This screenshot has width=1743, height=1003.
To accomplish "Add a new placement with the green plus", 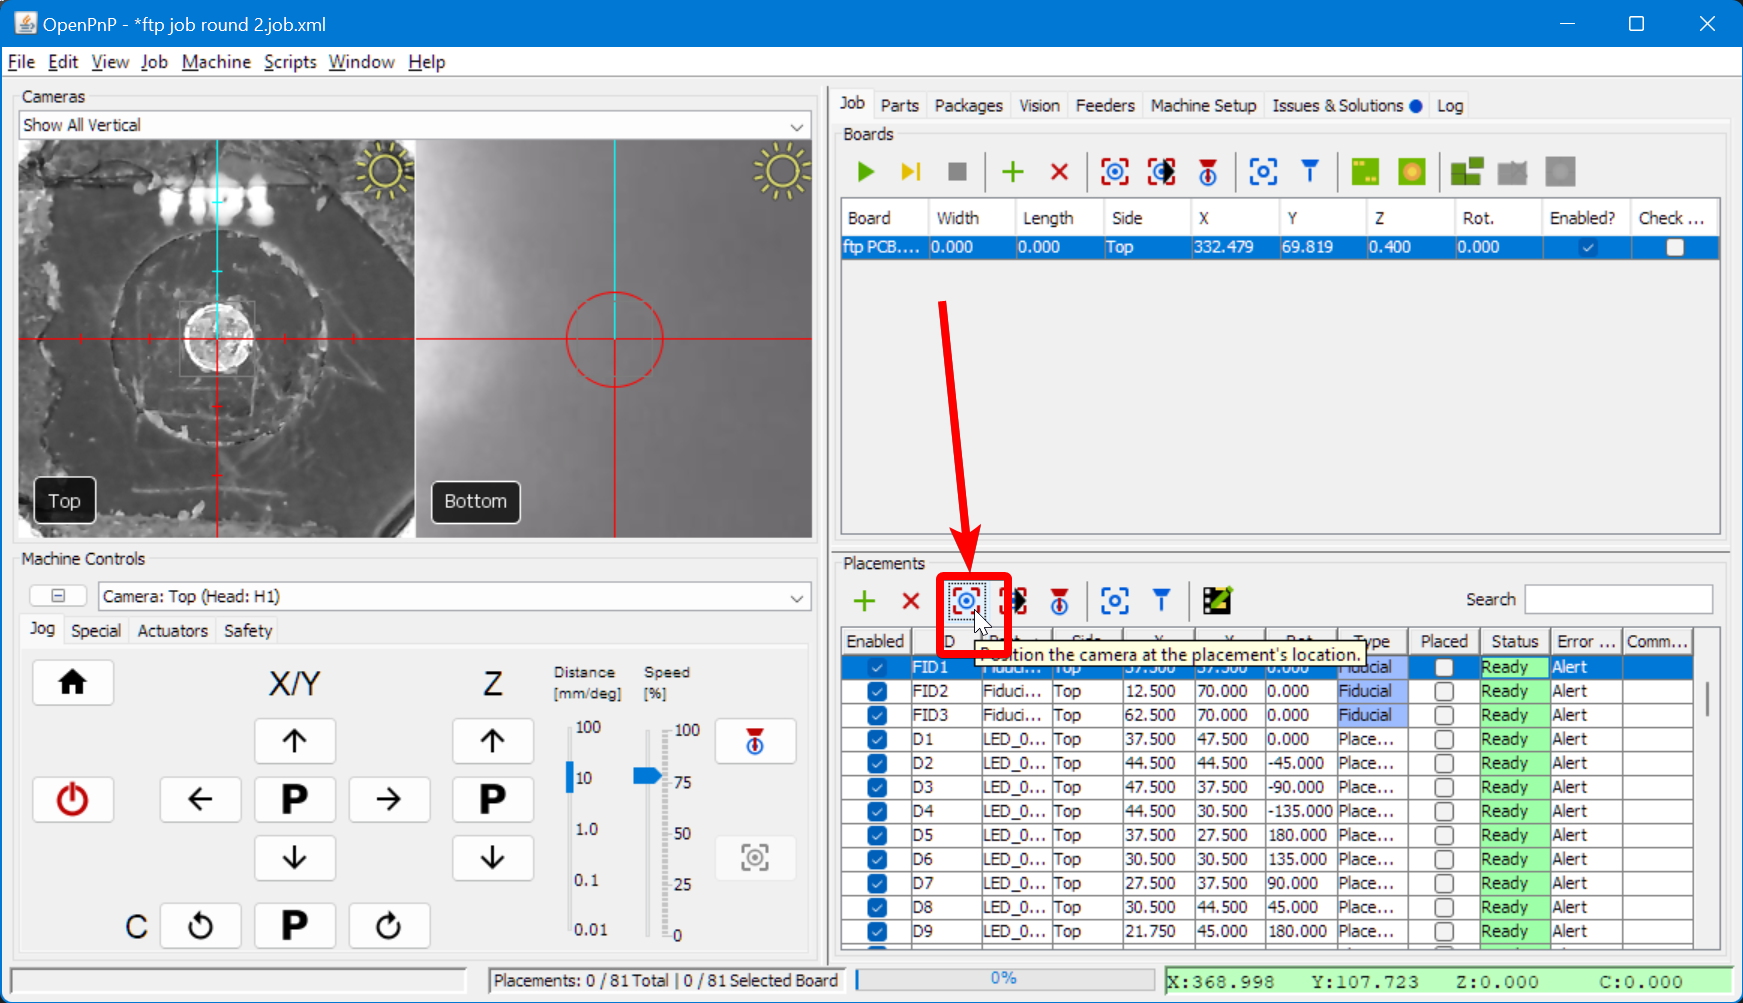I will point(864,601).
